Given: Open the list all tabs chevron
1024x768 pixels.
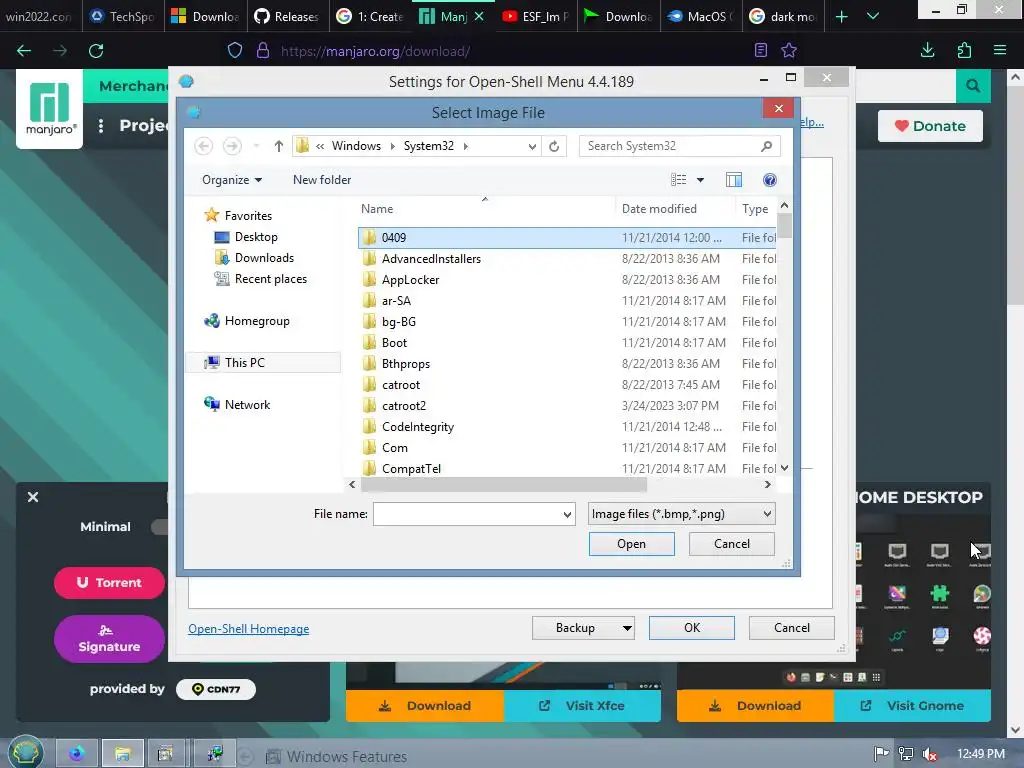Looking at the screenshot, I should (872, 16).
